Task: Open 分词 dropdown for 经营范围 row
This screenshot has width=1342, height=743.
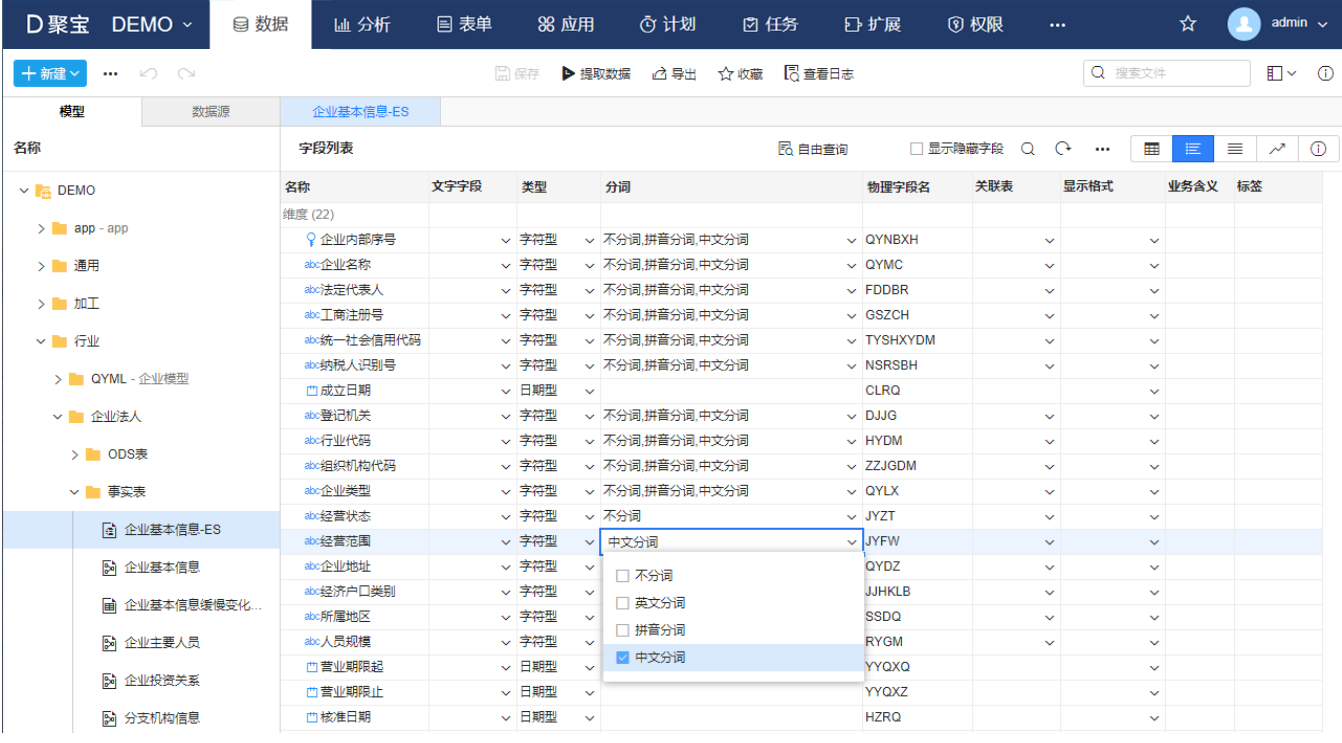Action: click(852, 541)
